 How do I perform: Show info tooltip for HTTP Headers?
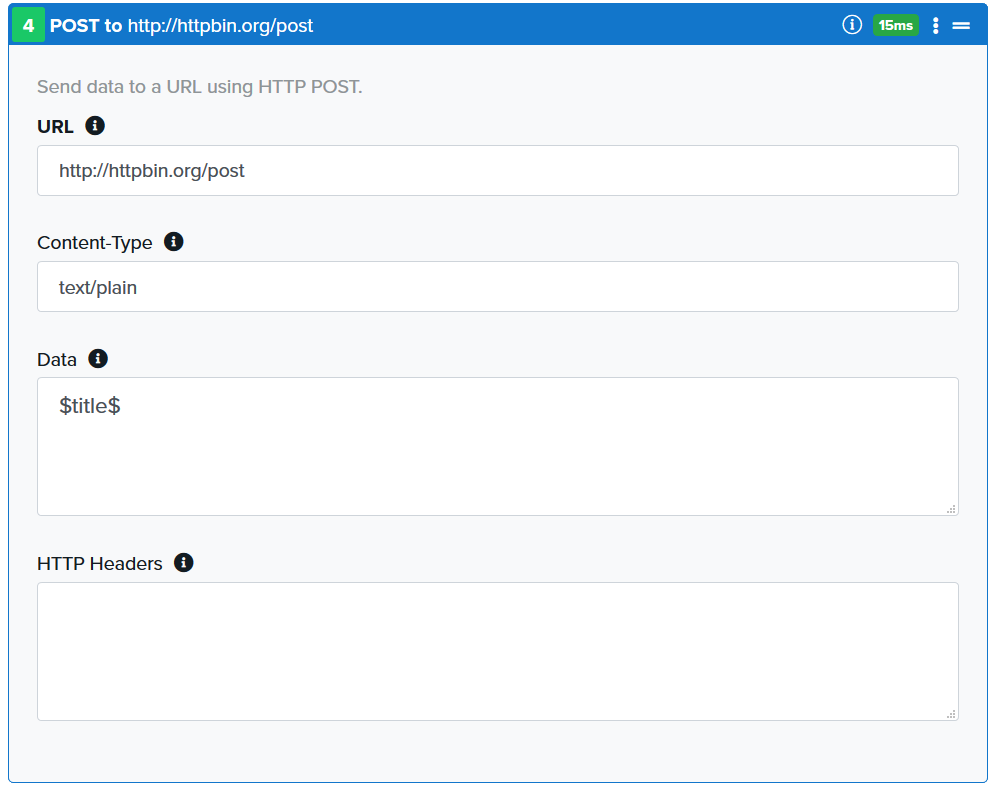point(184,563)
